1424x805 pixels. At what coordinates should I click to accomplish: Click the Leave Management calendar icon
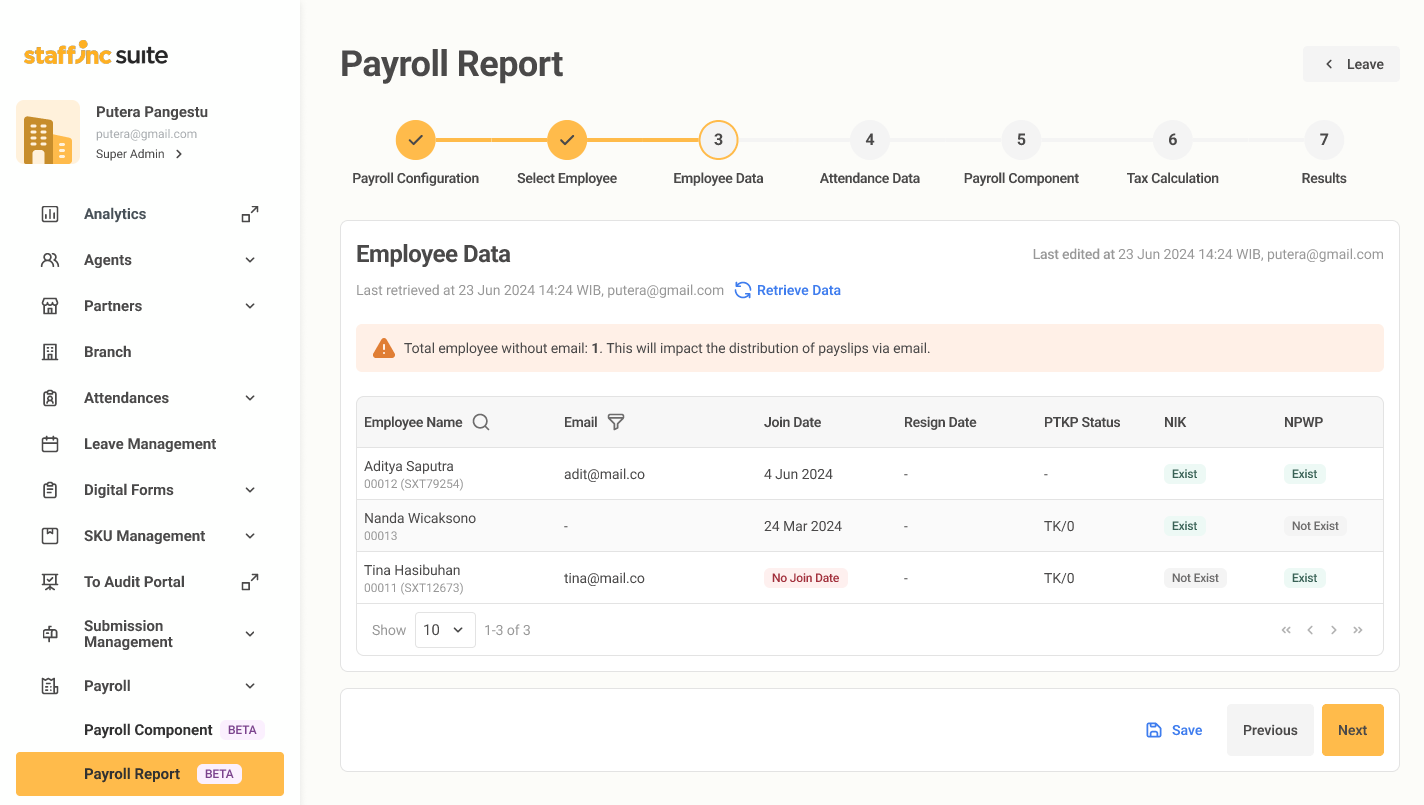[x=50, y=444]
